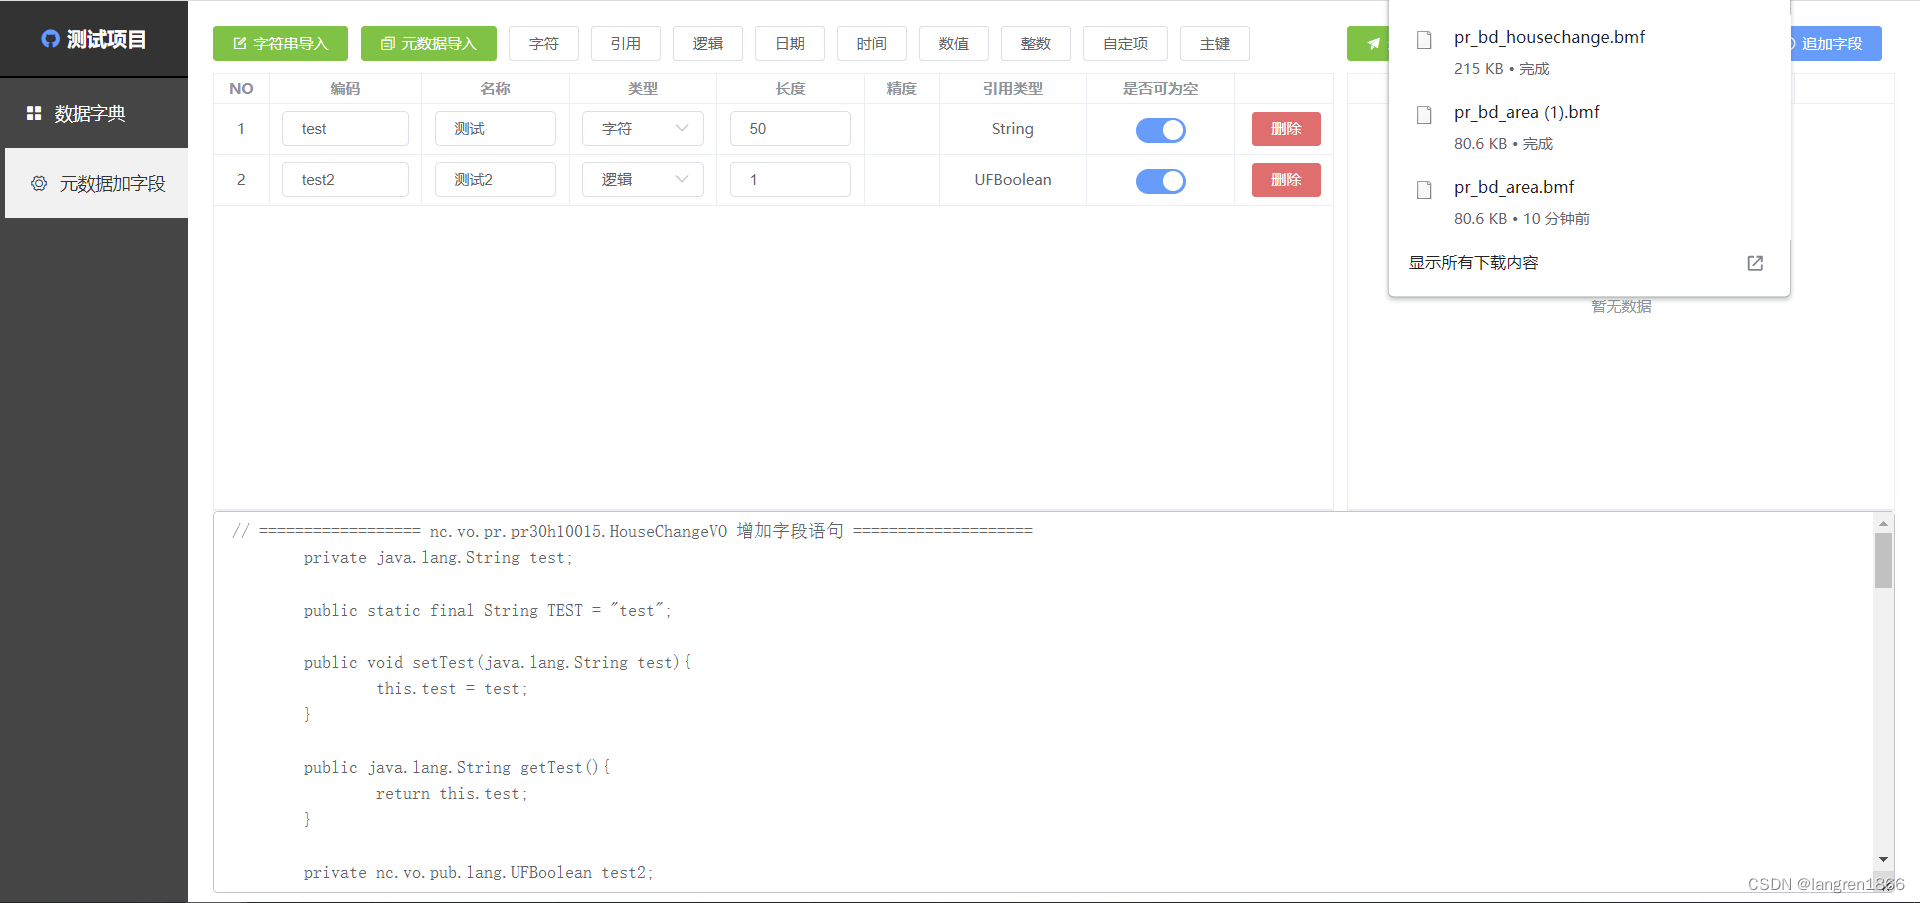Click the 是否可为空 column header
This screenshot has height=903, width=1920.
(x=1160, y=88)
